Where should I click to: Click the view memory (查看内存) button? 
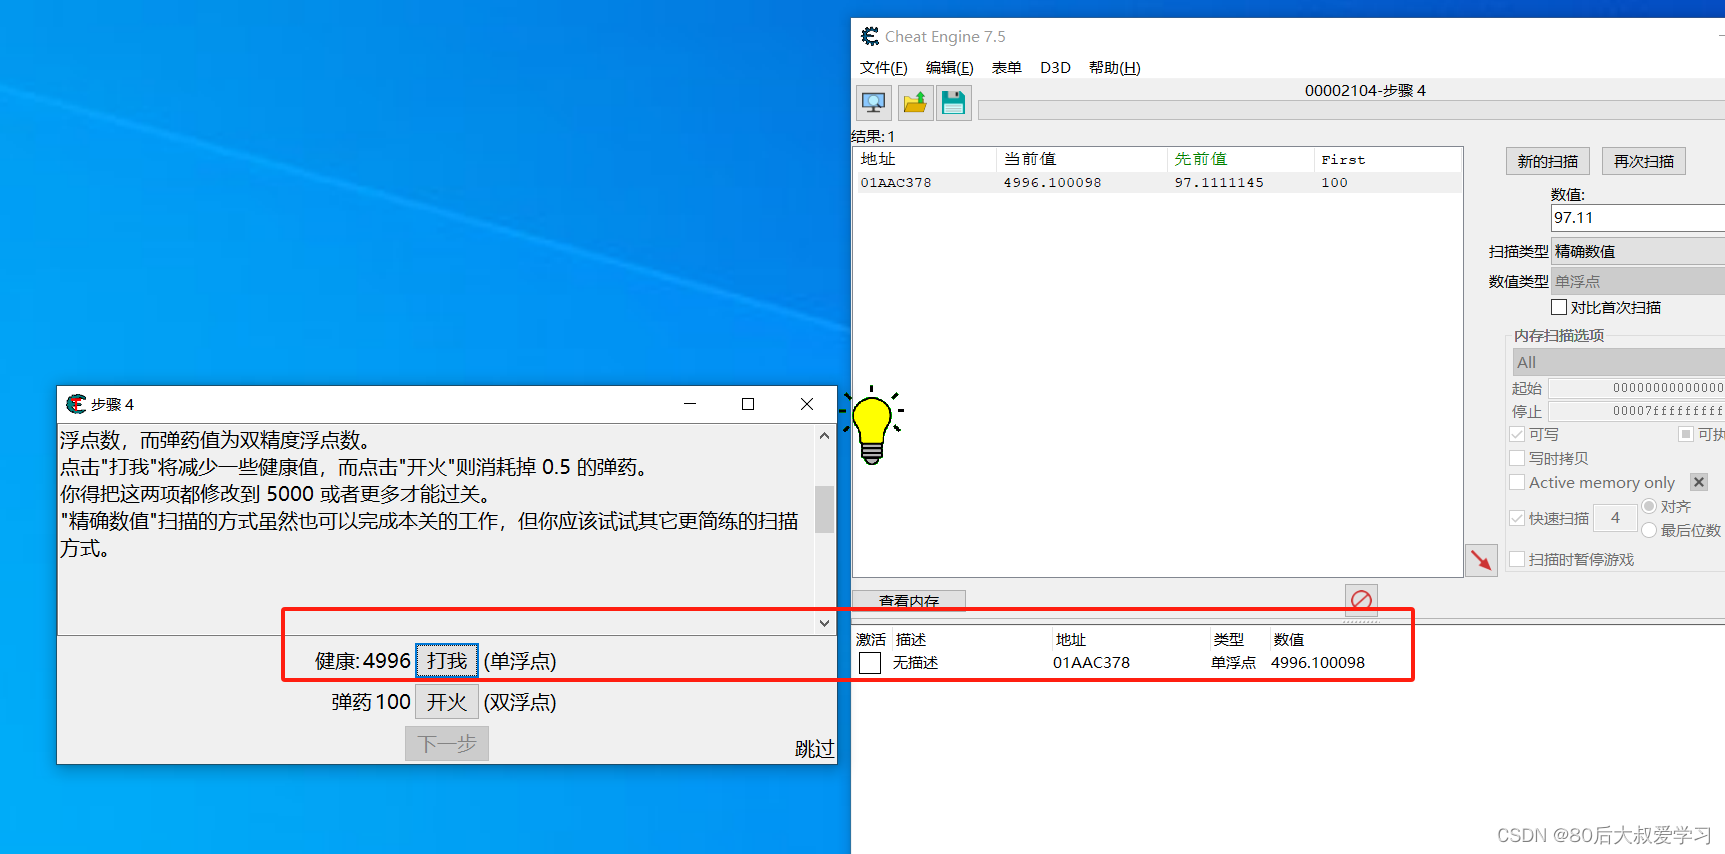click(x=909, y=600)
